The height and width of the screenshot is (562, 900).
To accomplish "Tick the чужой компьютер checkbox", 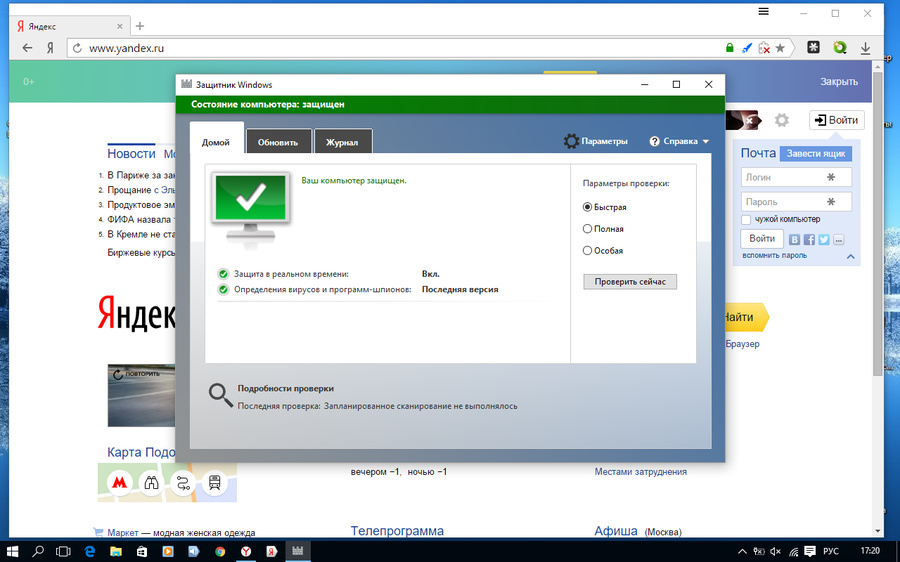I will coord(746,219).
